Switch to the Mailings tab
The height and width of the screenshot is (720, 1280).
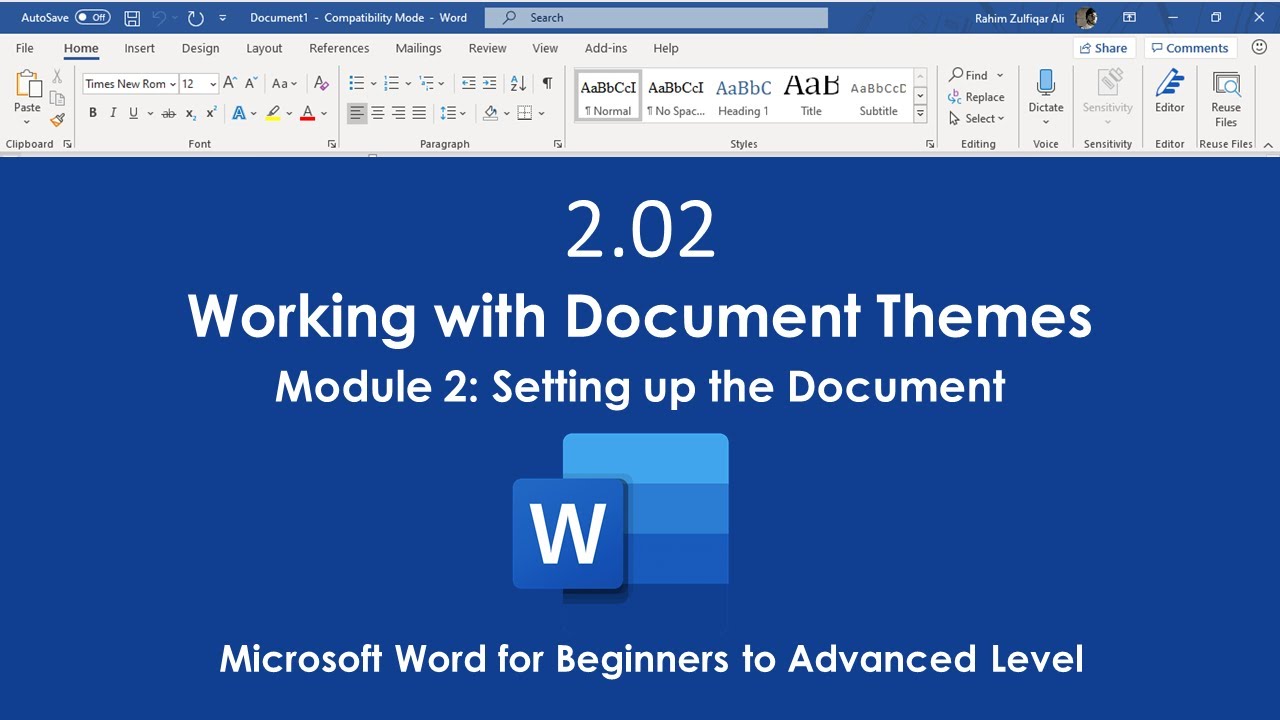pyautogui.click(x=418, y=48)
